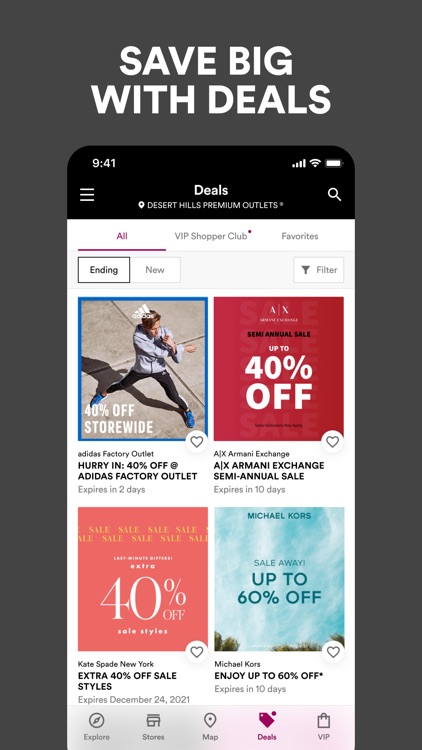Go to the Stores icon
422x750 pixels.
153,720
